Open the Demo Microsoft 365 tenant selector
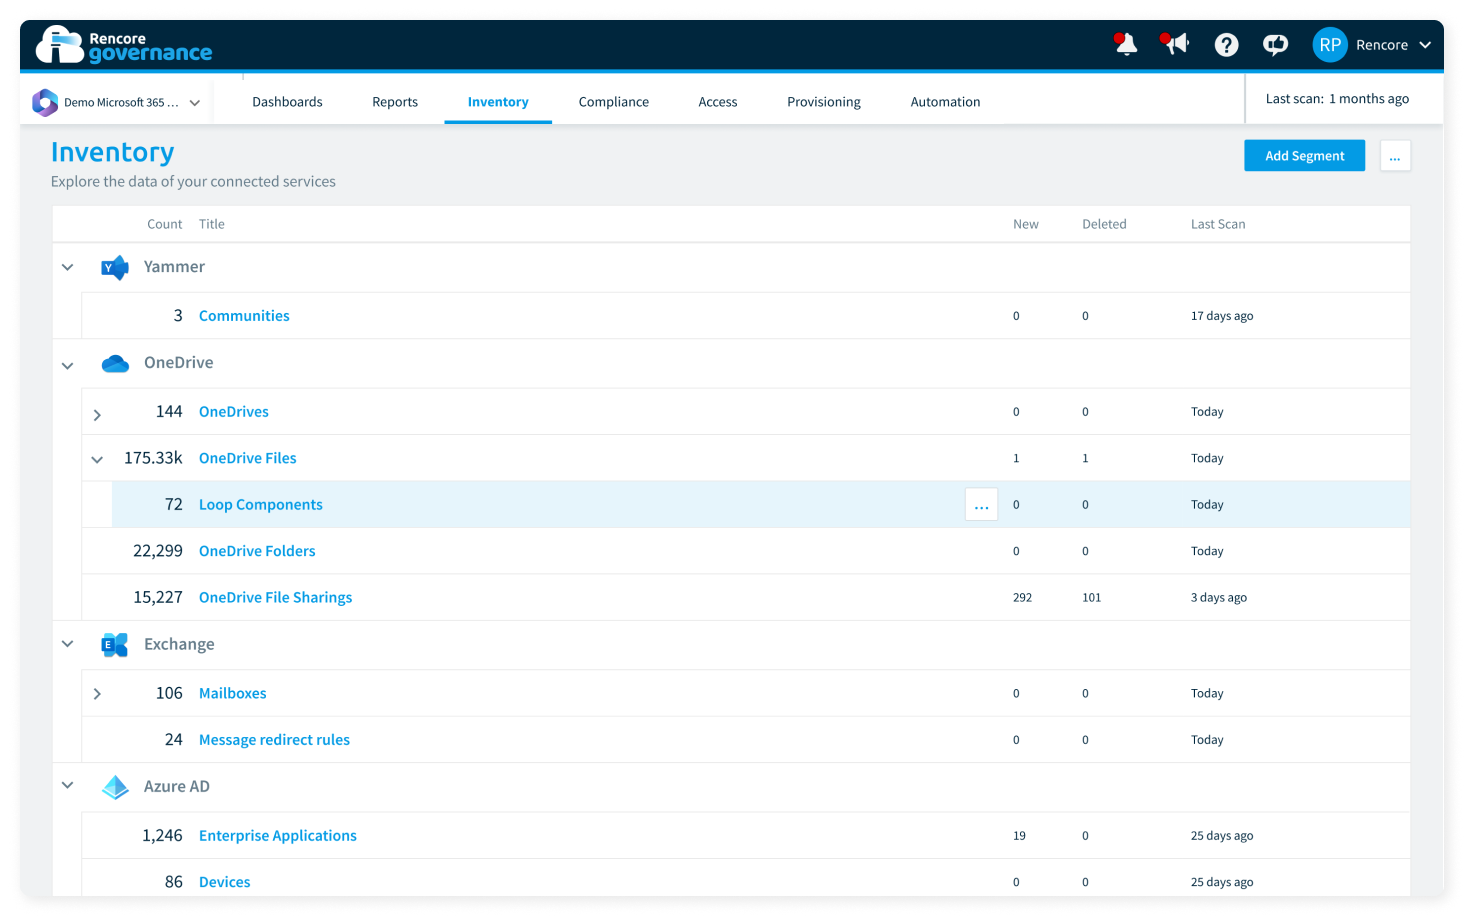The height and width of the screenshot is (916, 1464). (x=116, y=102)
